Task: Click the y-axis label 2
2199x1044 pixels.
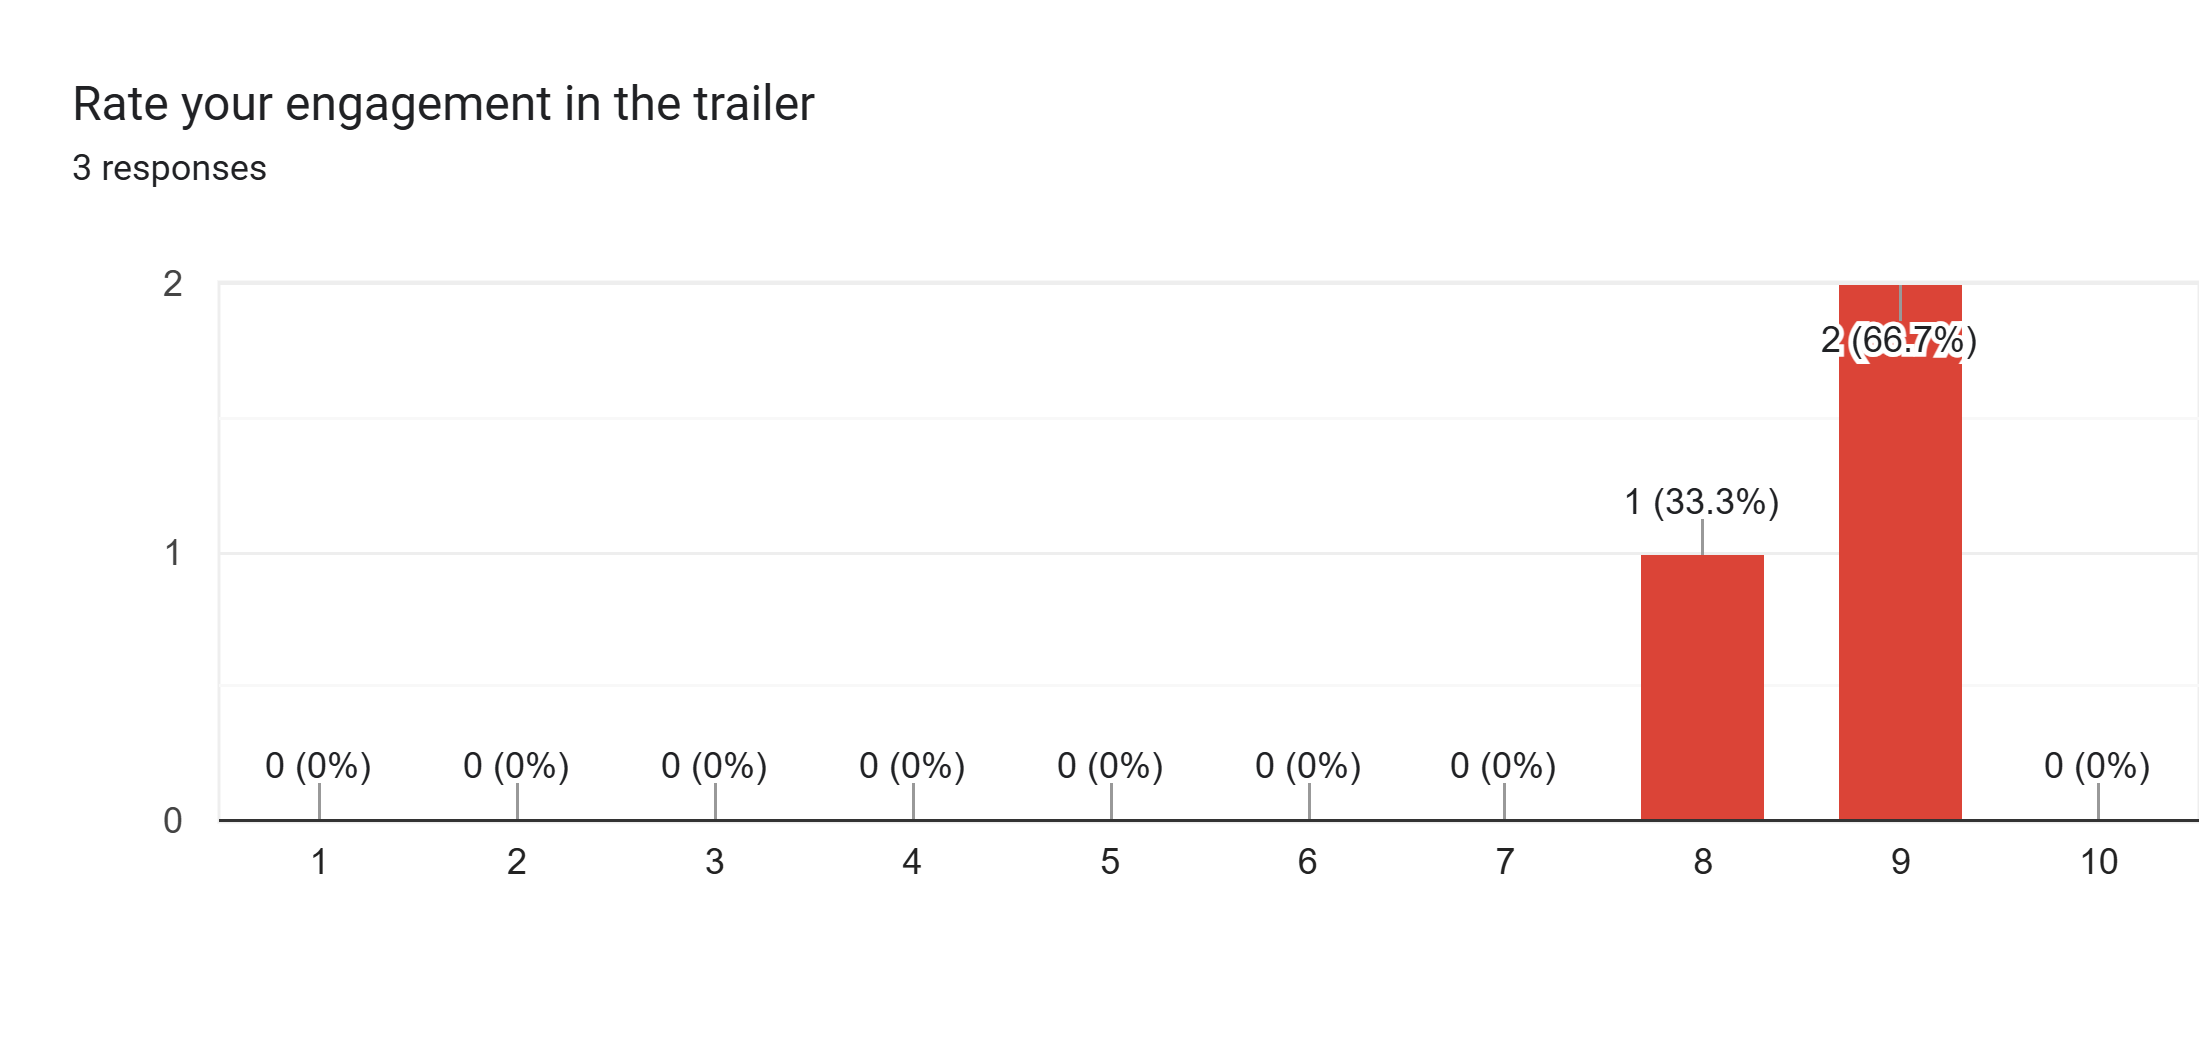Action: tap(173, 284)
